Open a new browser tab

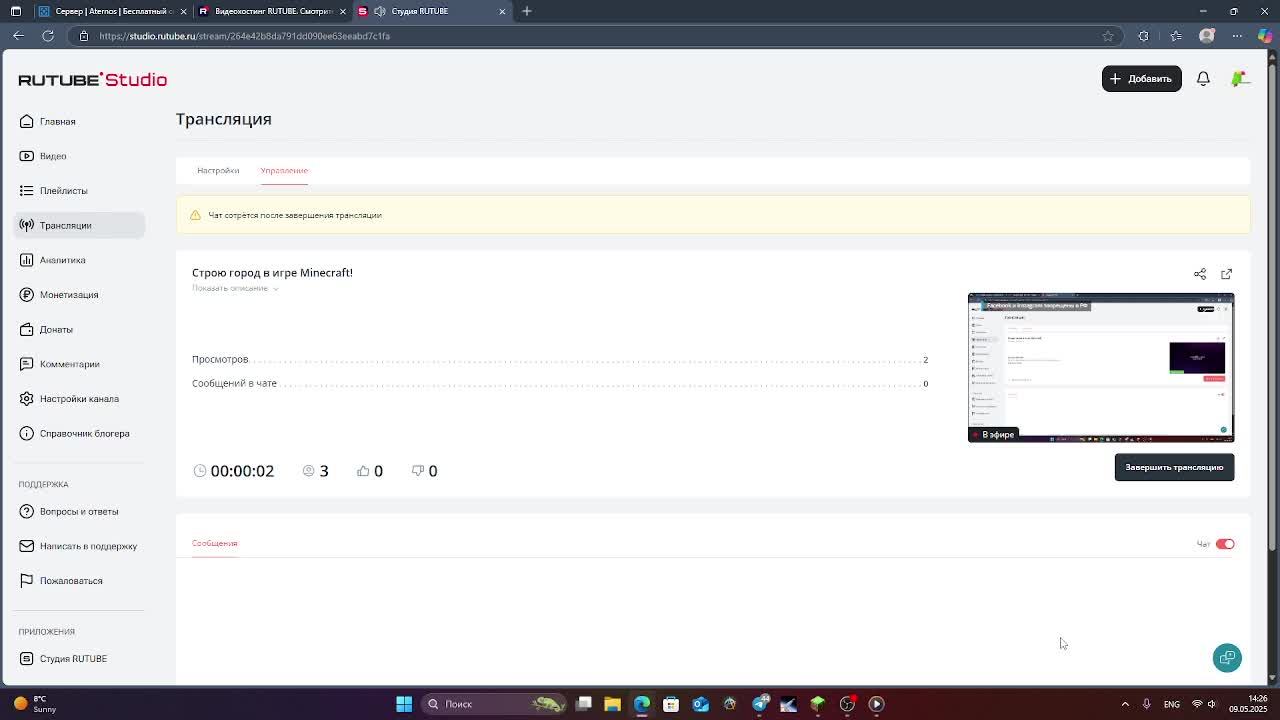click(x=527, y=11)
